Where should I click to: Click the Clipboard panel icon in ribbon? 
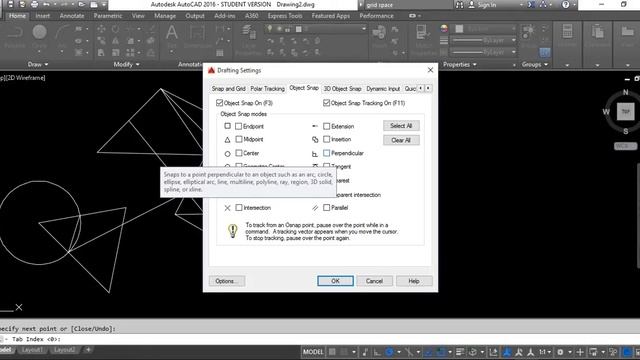tap(597, 32)
